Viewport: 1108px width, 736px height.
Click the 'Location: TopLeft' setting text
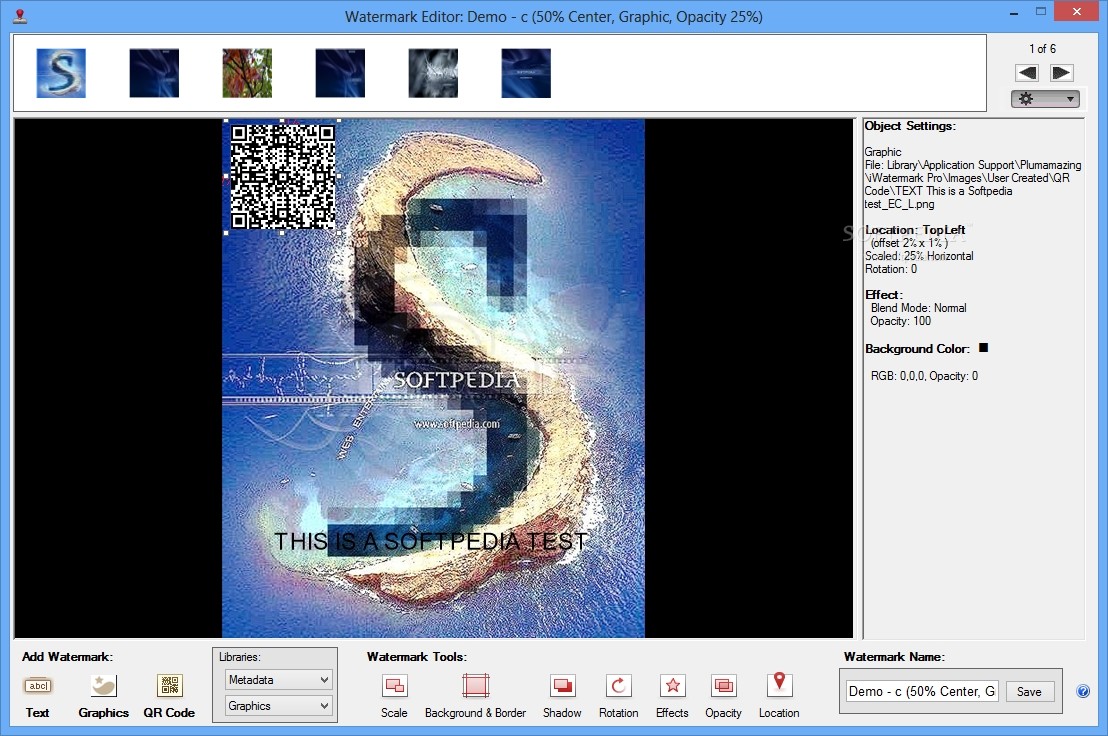coord(915,230)
